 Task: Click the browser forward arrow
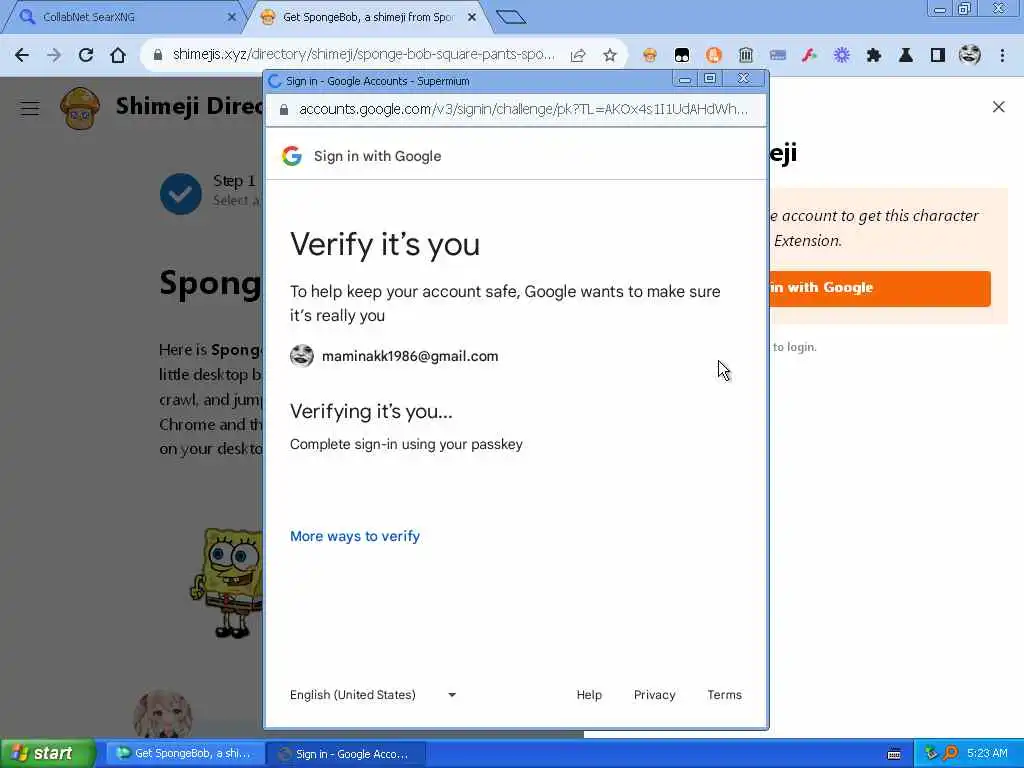point(54,55)
